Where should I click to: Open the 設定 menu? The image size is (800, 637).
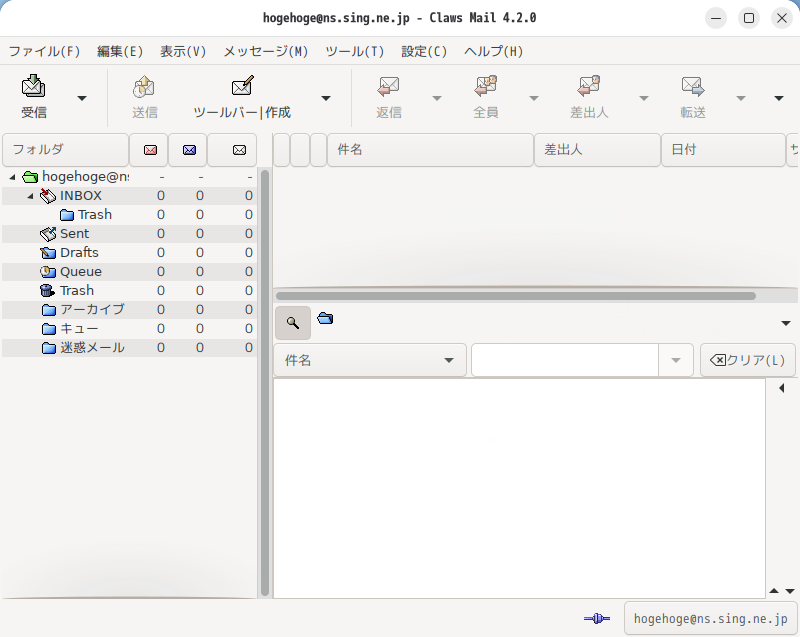click(423, 51)
